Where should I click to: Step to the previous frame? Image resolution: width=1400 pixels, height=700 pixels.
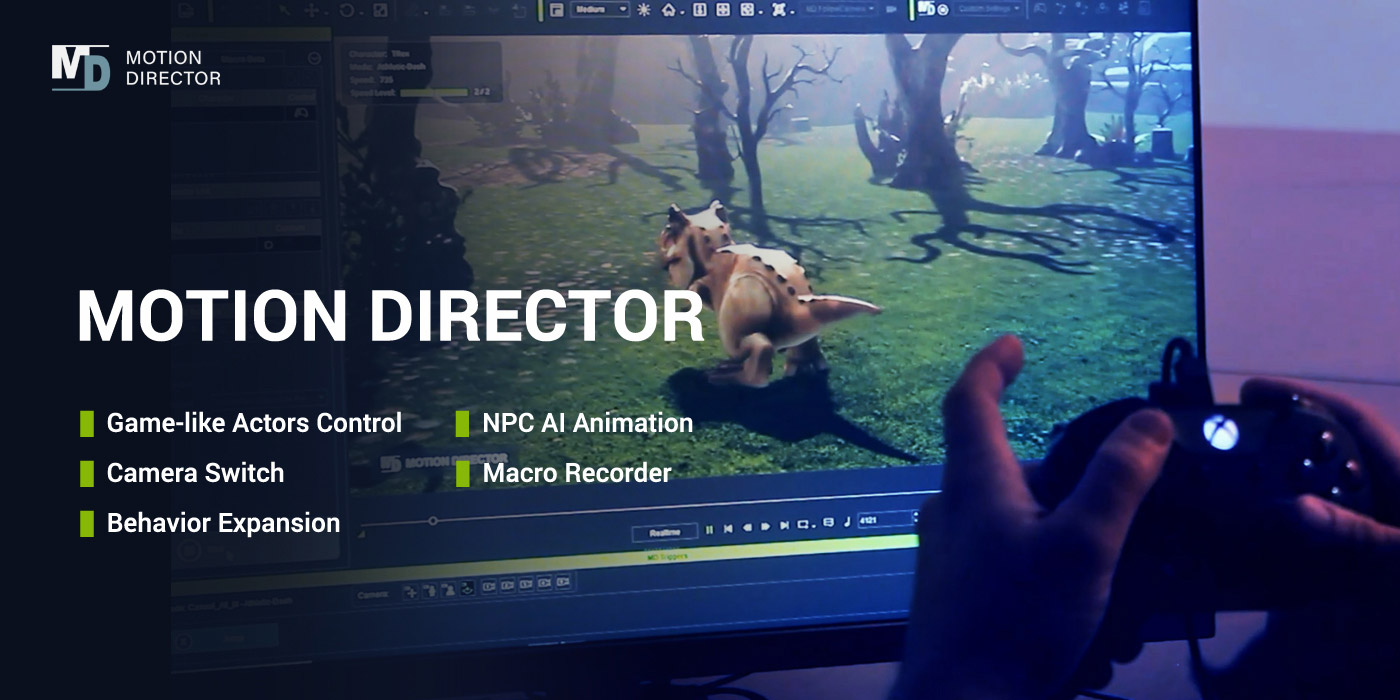pos(747,527)
